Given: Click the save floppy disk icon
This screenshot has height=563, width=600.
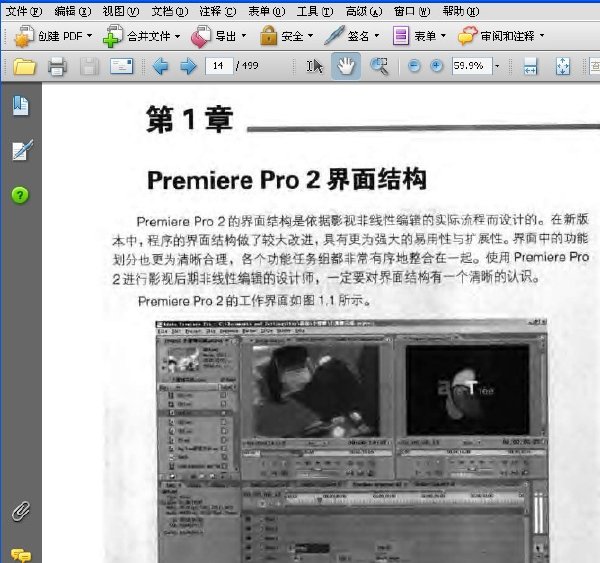Looking at the screenshot, I should click(x=90, y=66).
